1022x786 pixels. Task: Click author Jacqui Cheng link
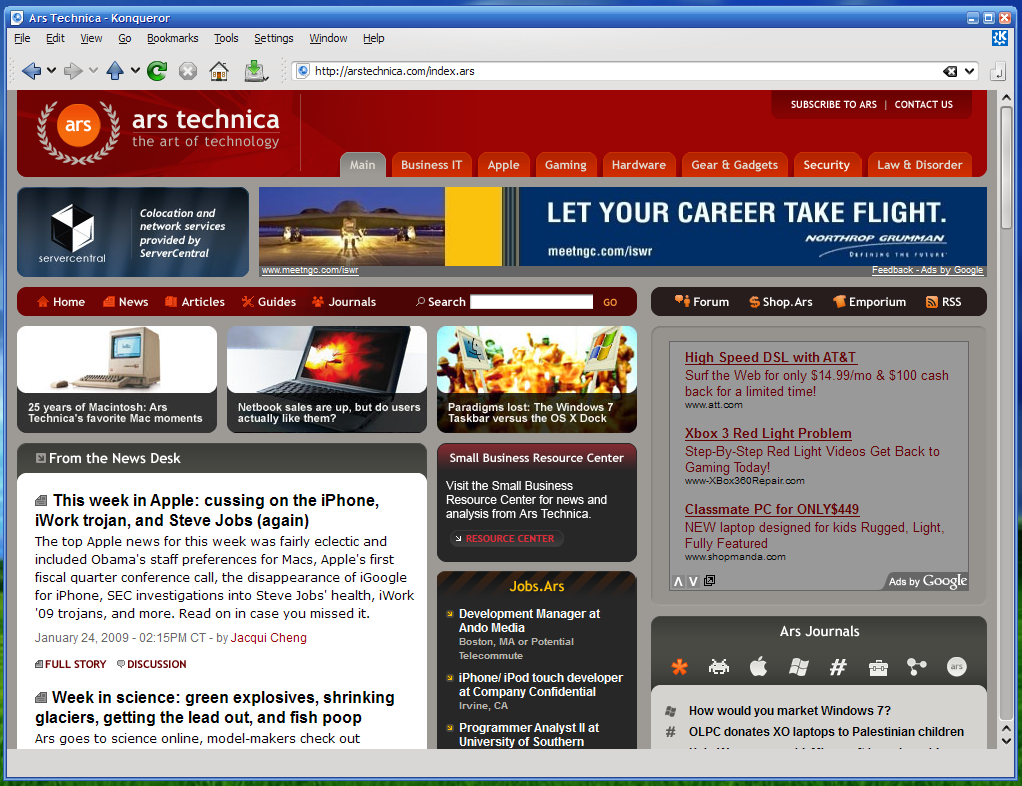[x=269, y=637]
